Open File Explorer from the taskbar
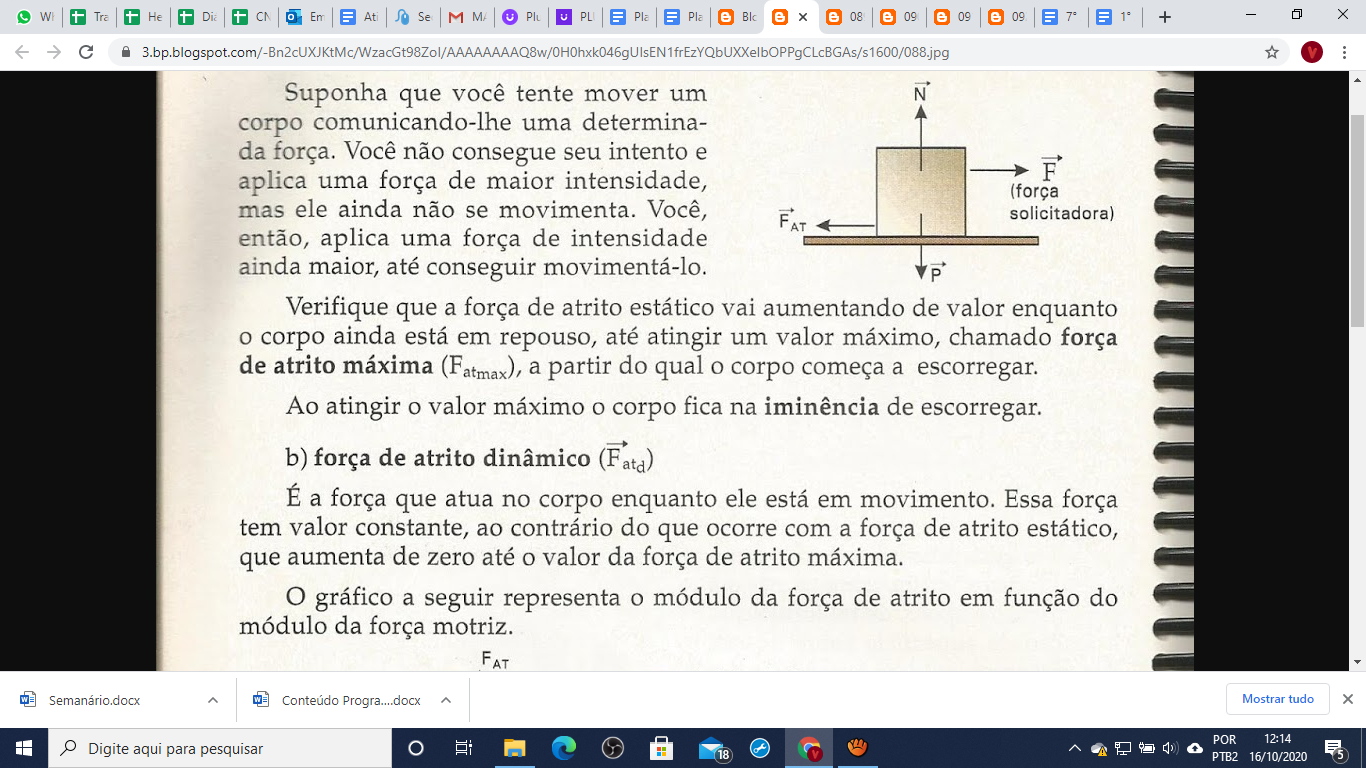The image size is (1366, 768). (514, 748)
